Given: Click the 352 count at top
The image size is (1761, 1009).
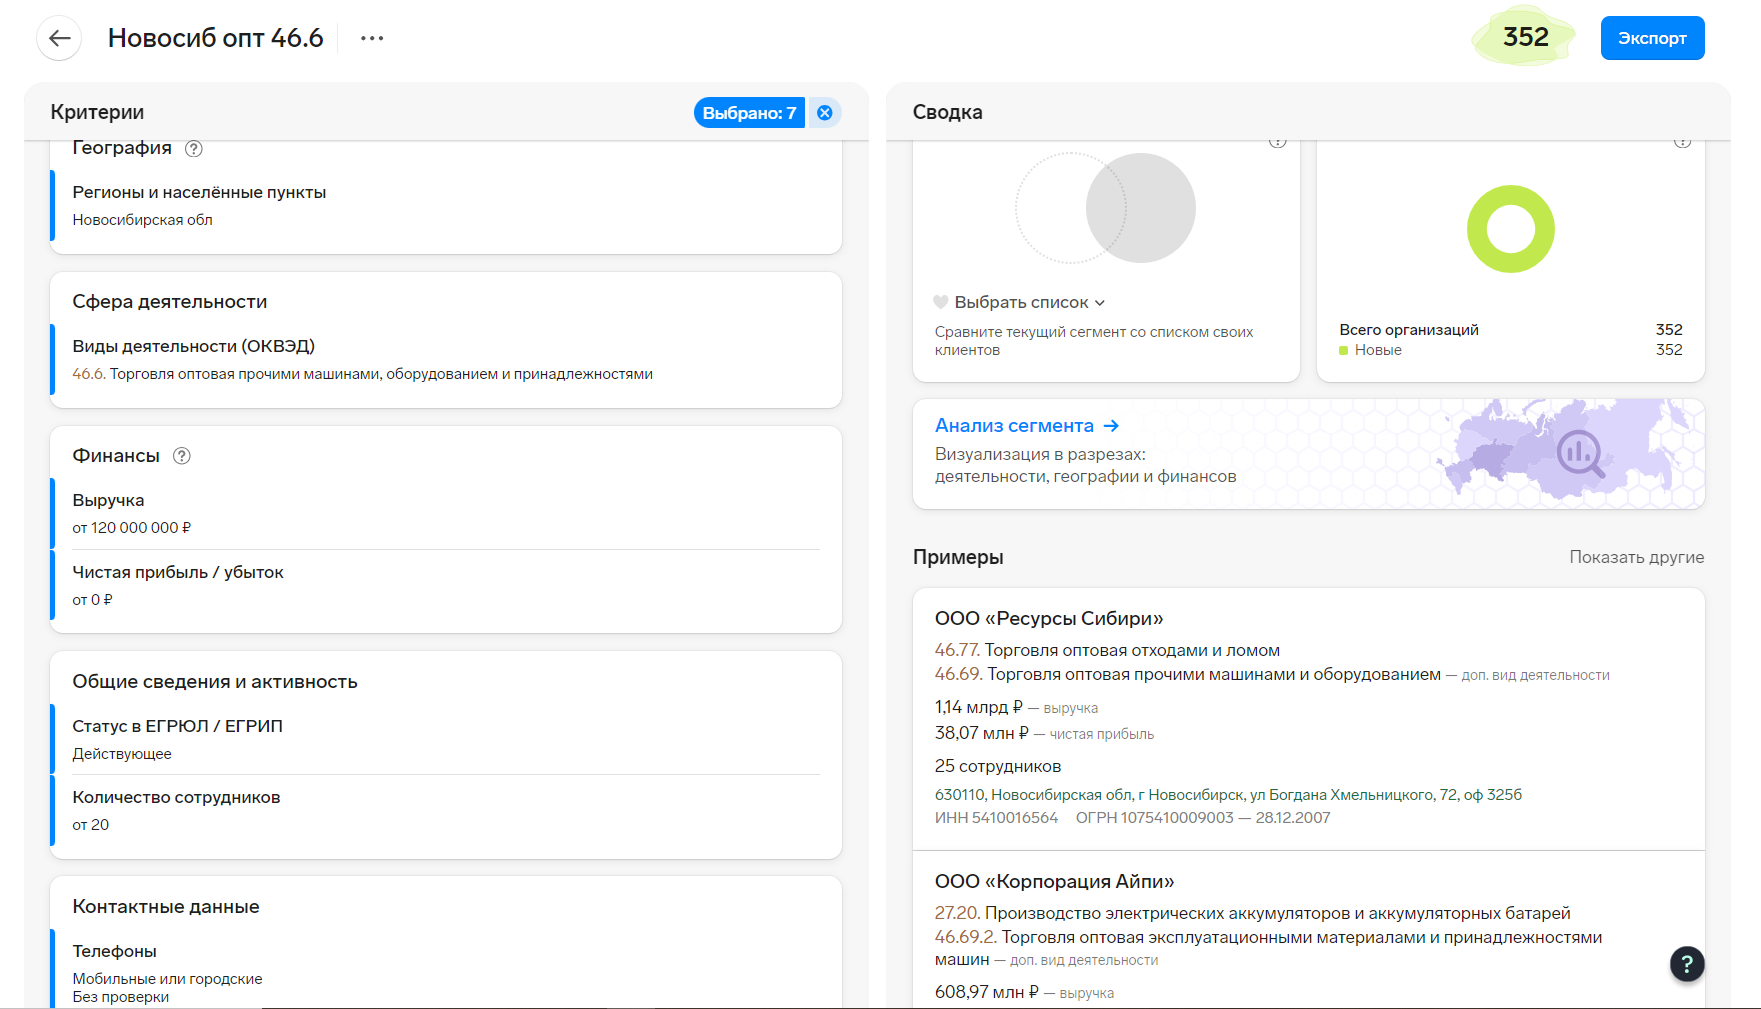Looking at the screenshot, I should [x=1525, y=37].
